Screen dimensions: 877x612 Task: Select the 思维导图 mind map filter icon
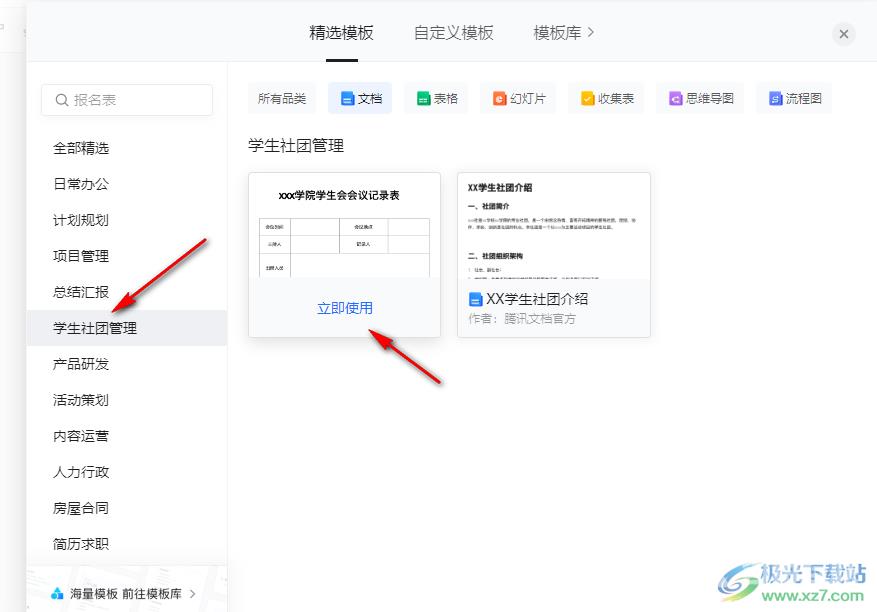(676, 98)
